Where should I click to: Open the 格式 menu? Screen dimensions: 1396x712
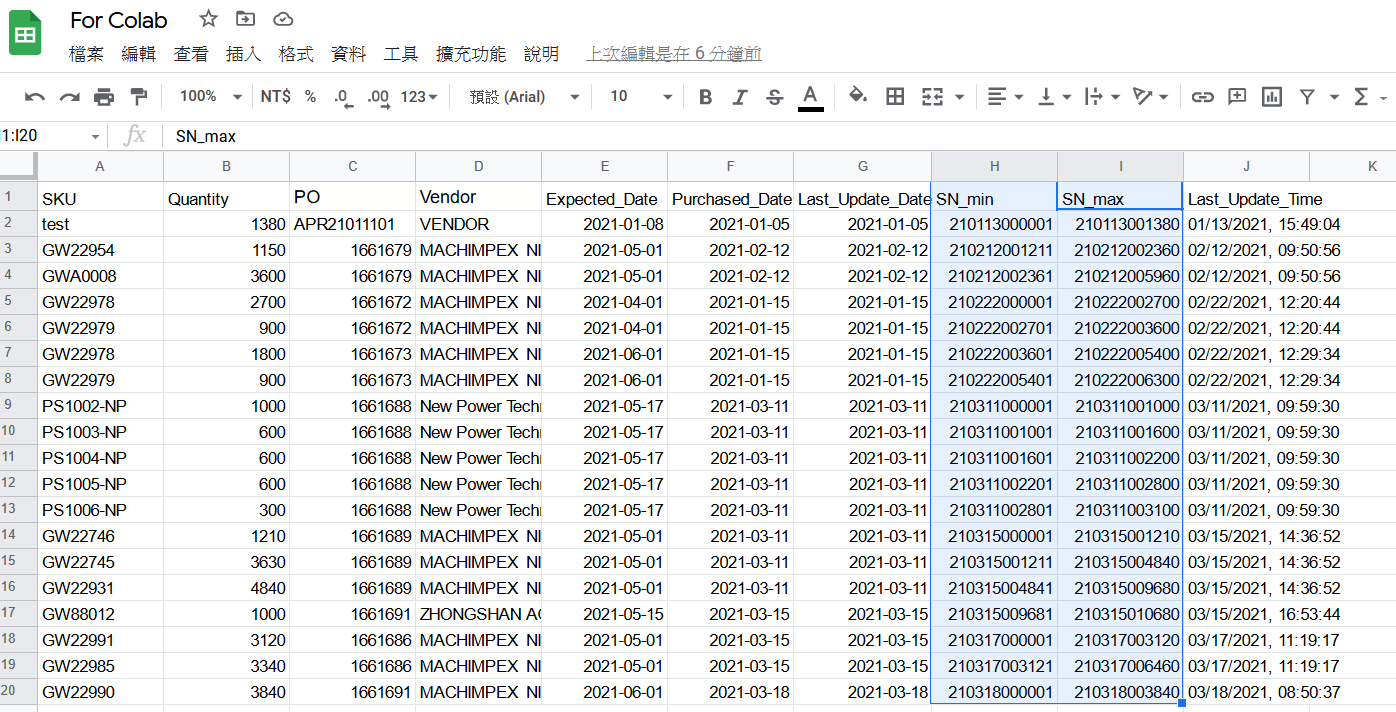(x=296, y=55)
